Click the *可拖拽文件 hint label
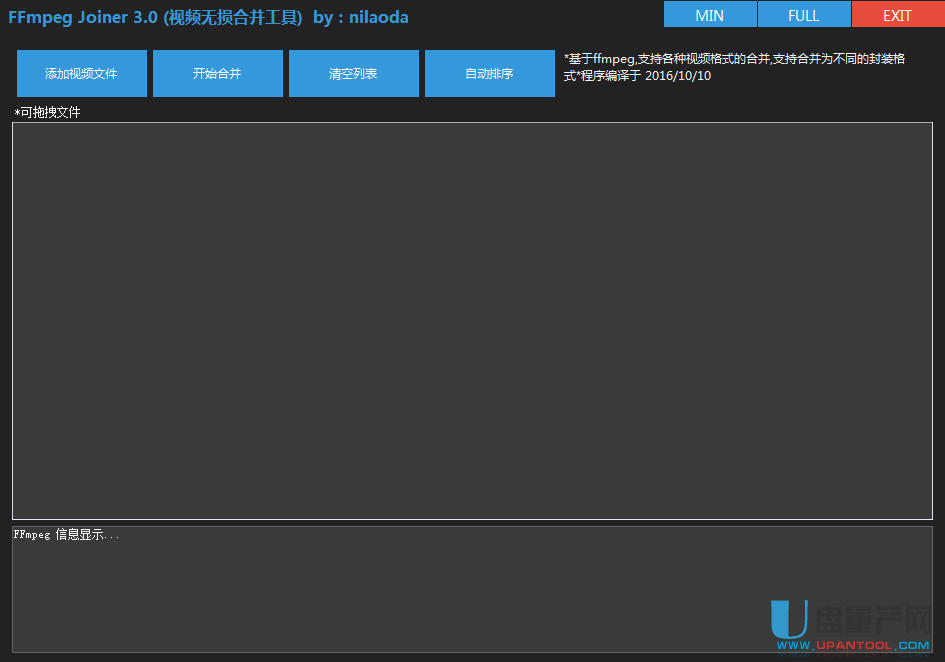 pyautogui.click(x=48, y=112)
